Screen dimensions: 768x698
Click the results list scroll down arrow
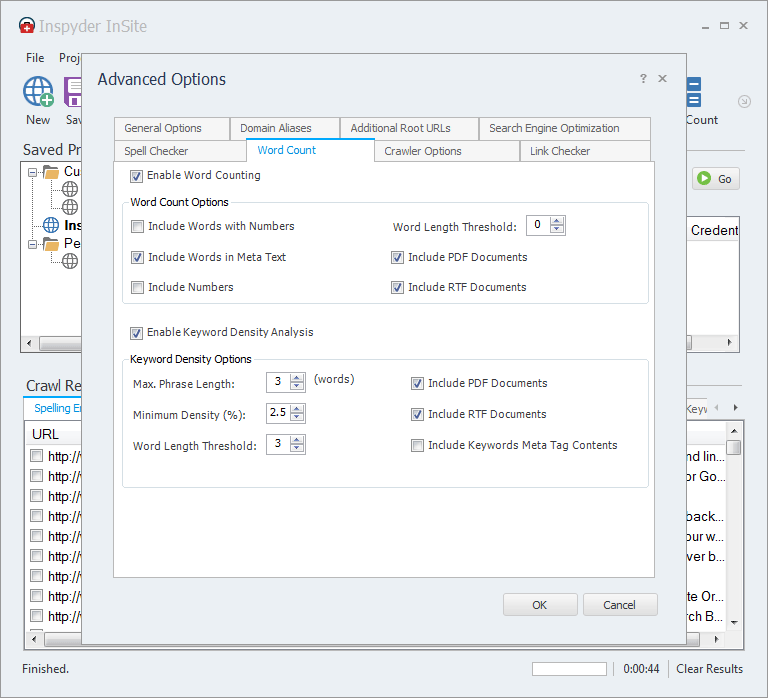734,623
